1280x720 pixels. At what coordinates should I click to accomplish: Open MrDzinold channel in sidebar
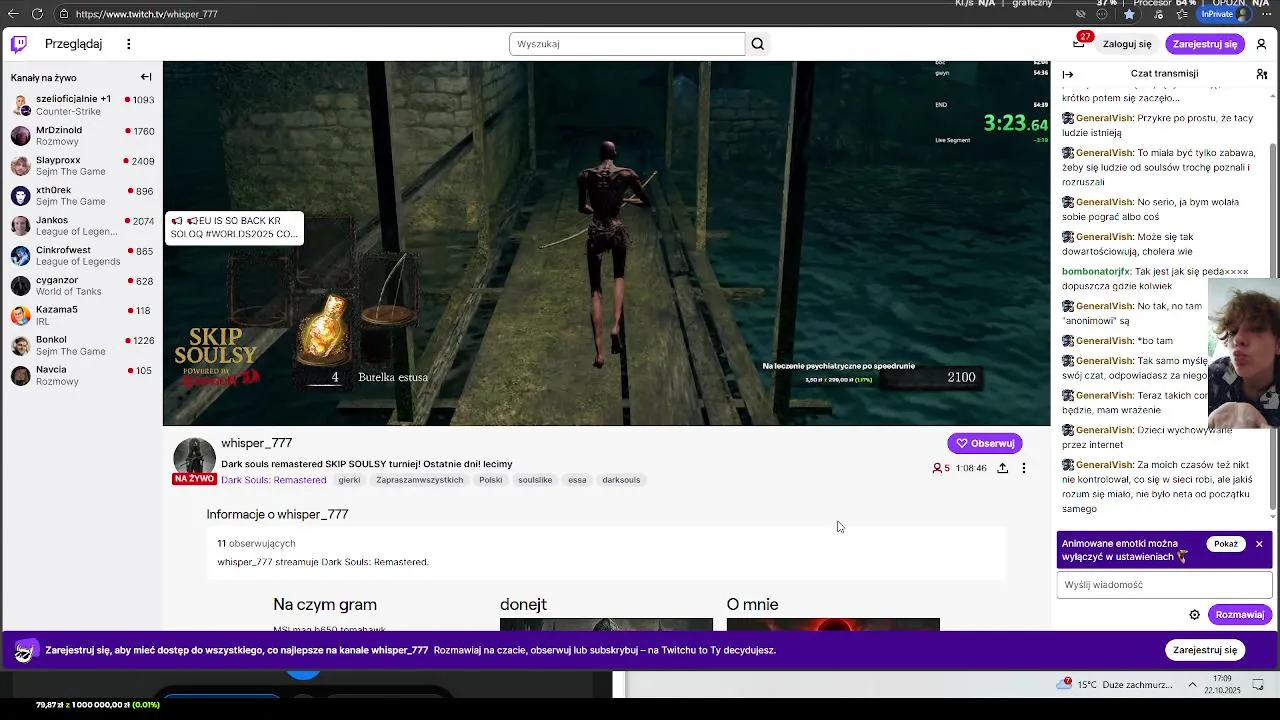[x=82, y=135]
